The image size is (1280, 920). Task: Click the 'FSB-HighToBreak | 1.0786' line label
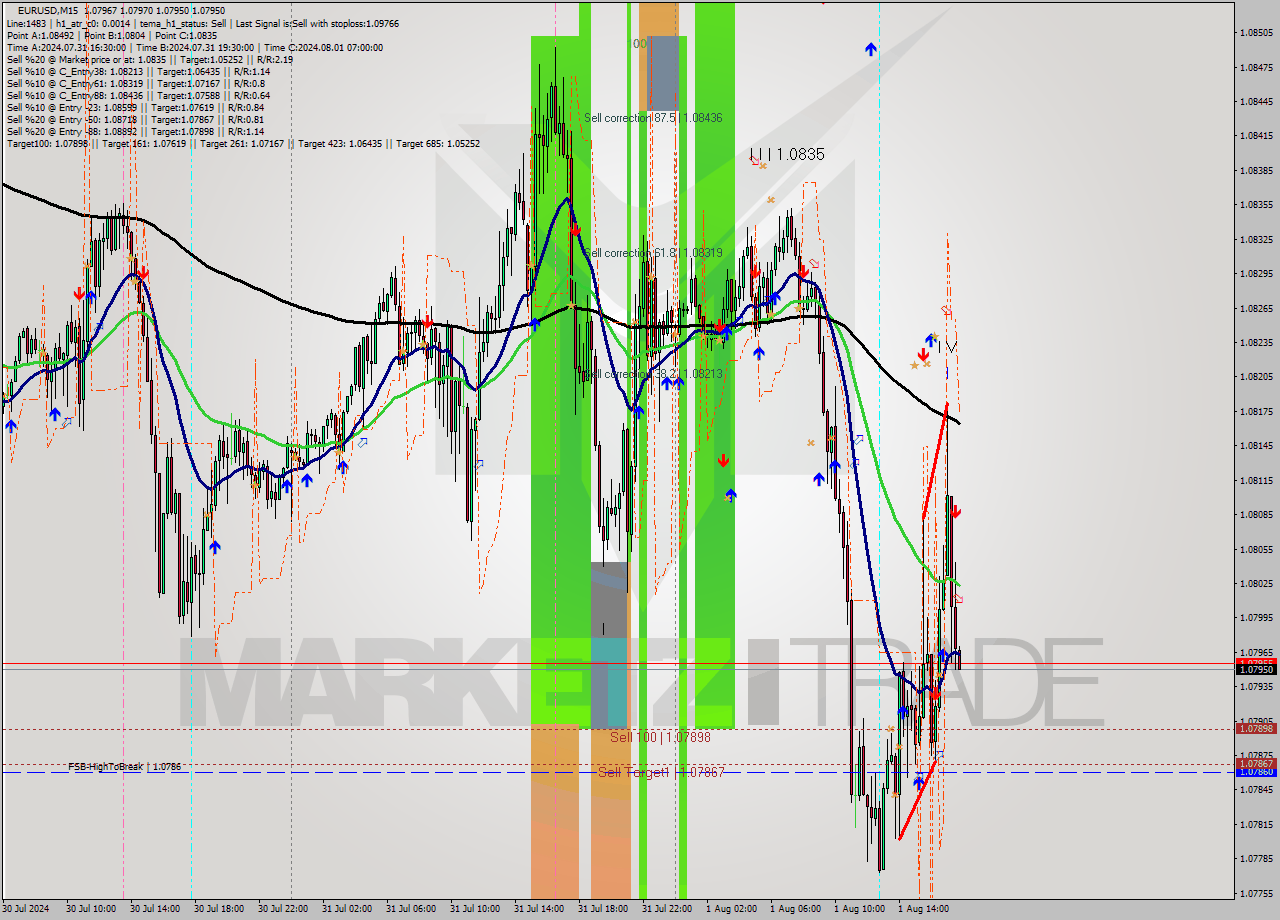click(125, 767)
